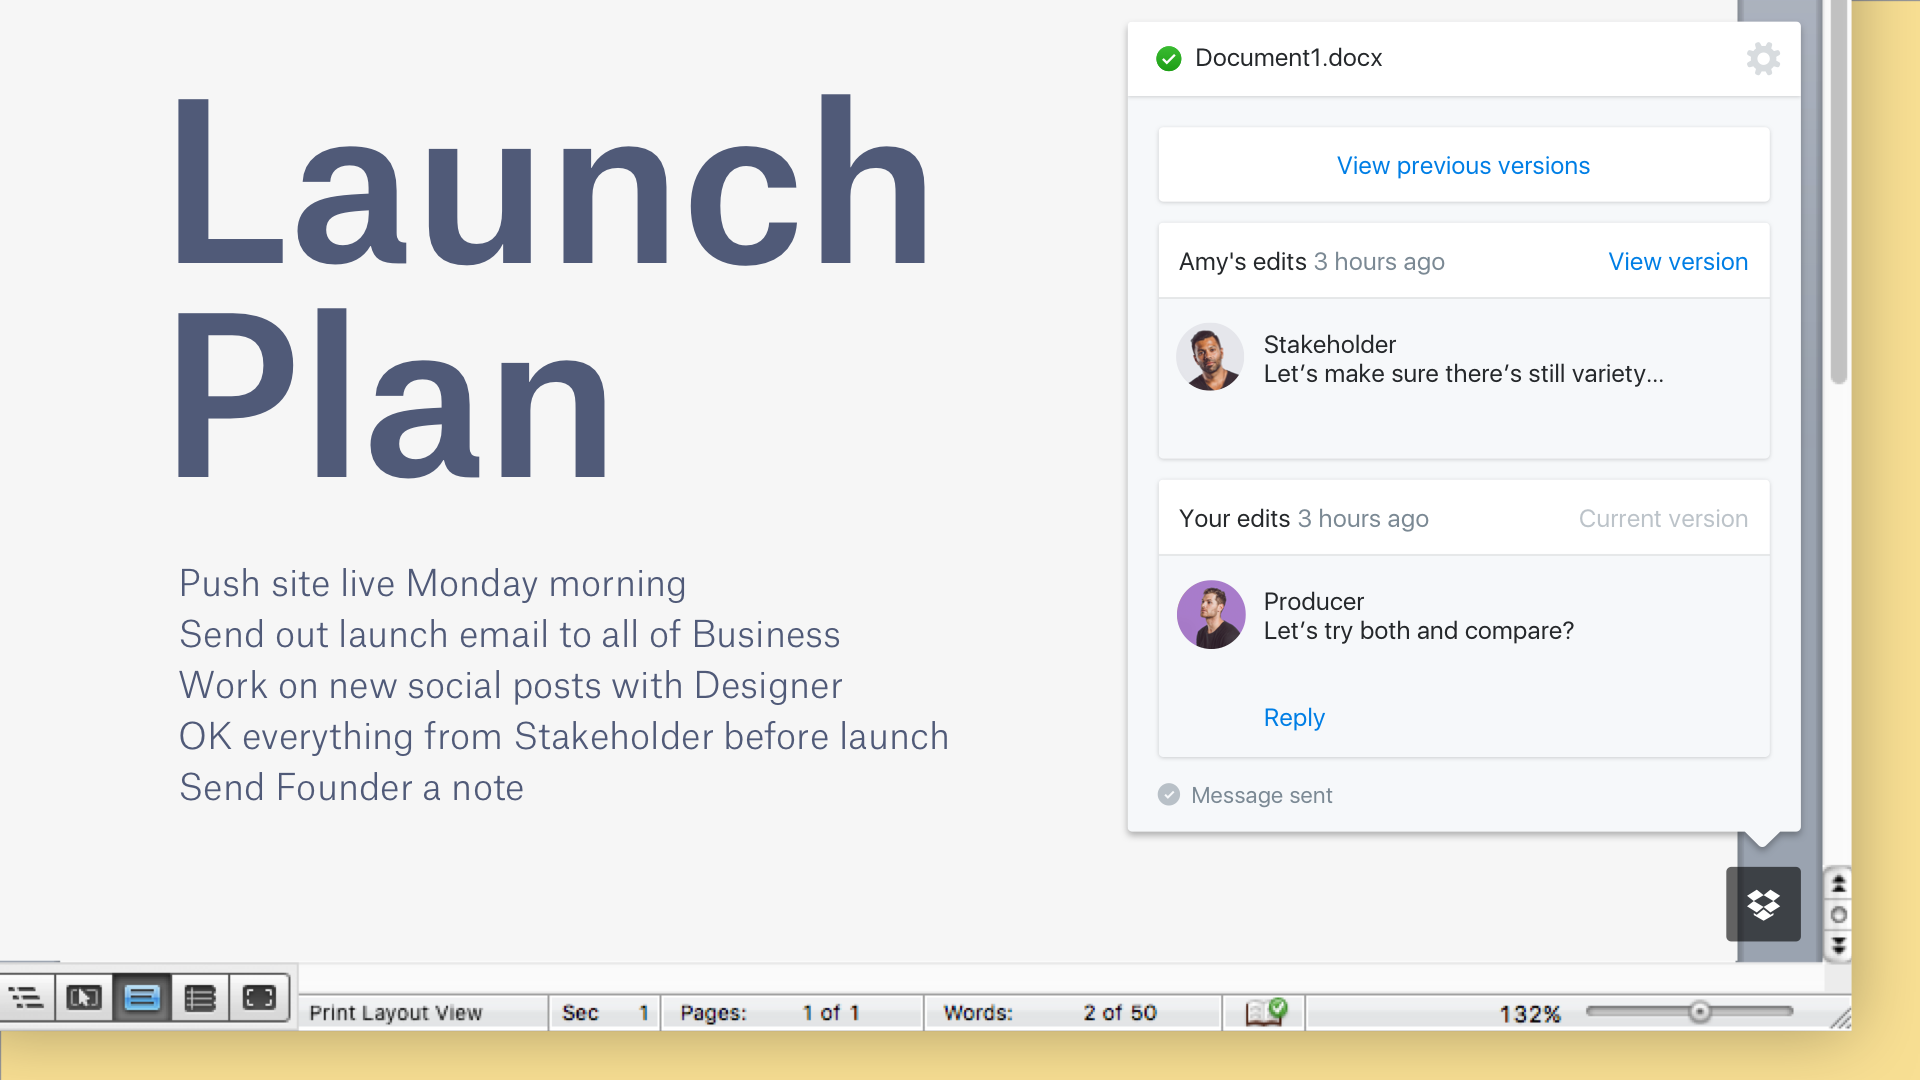This screenshot has width=1920, height=1080.
Task: Reply to Producer's comment
Action: tap(1294, 717)
